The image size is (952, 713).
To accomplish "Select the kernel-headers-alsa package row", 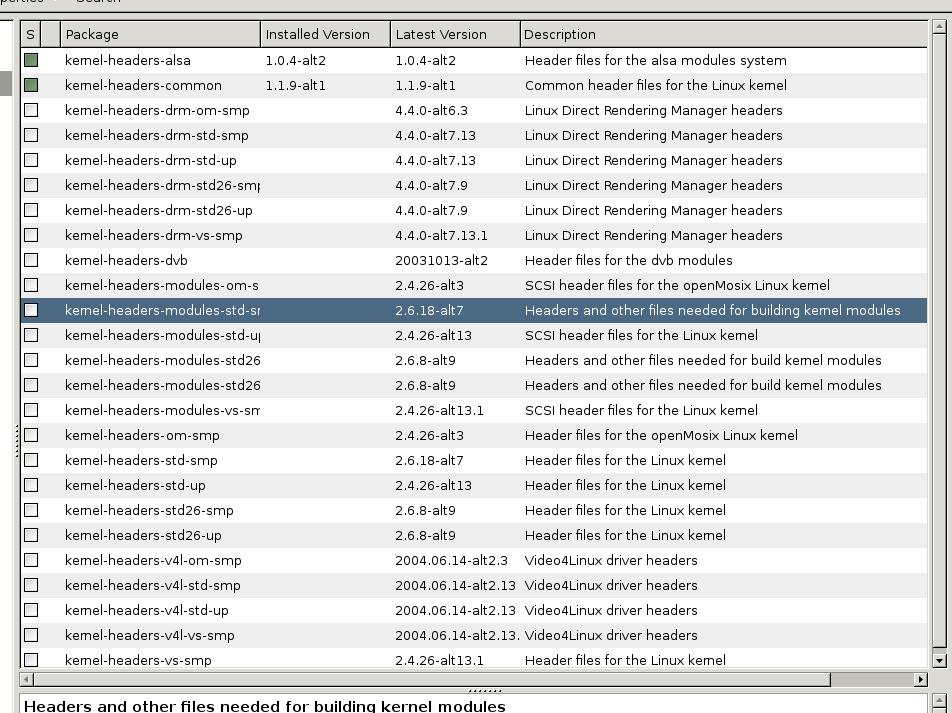I will (474, 60).
